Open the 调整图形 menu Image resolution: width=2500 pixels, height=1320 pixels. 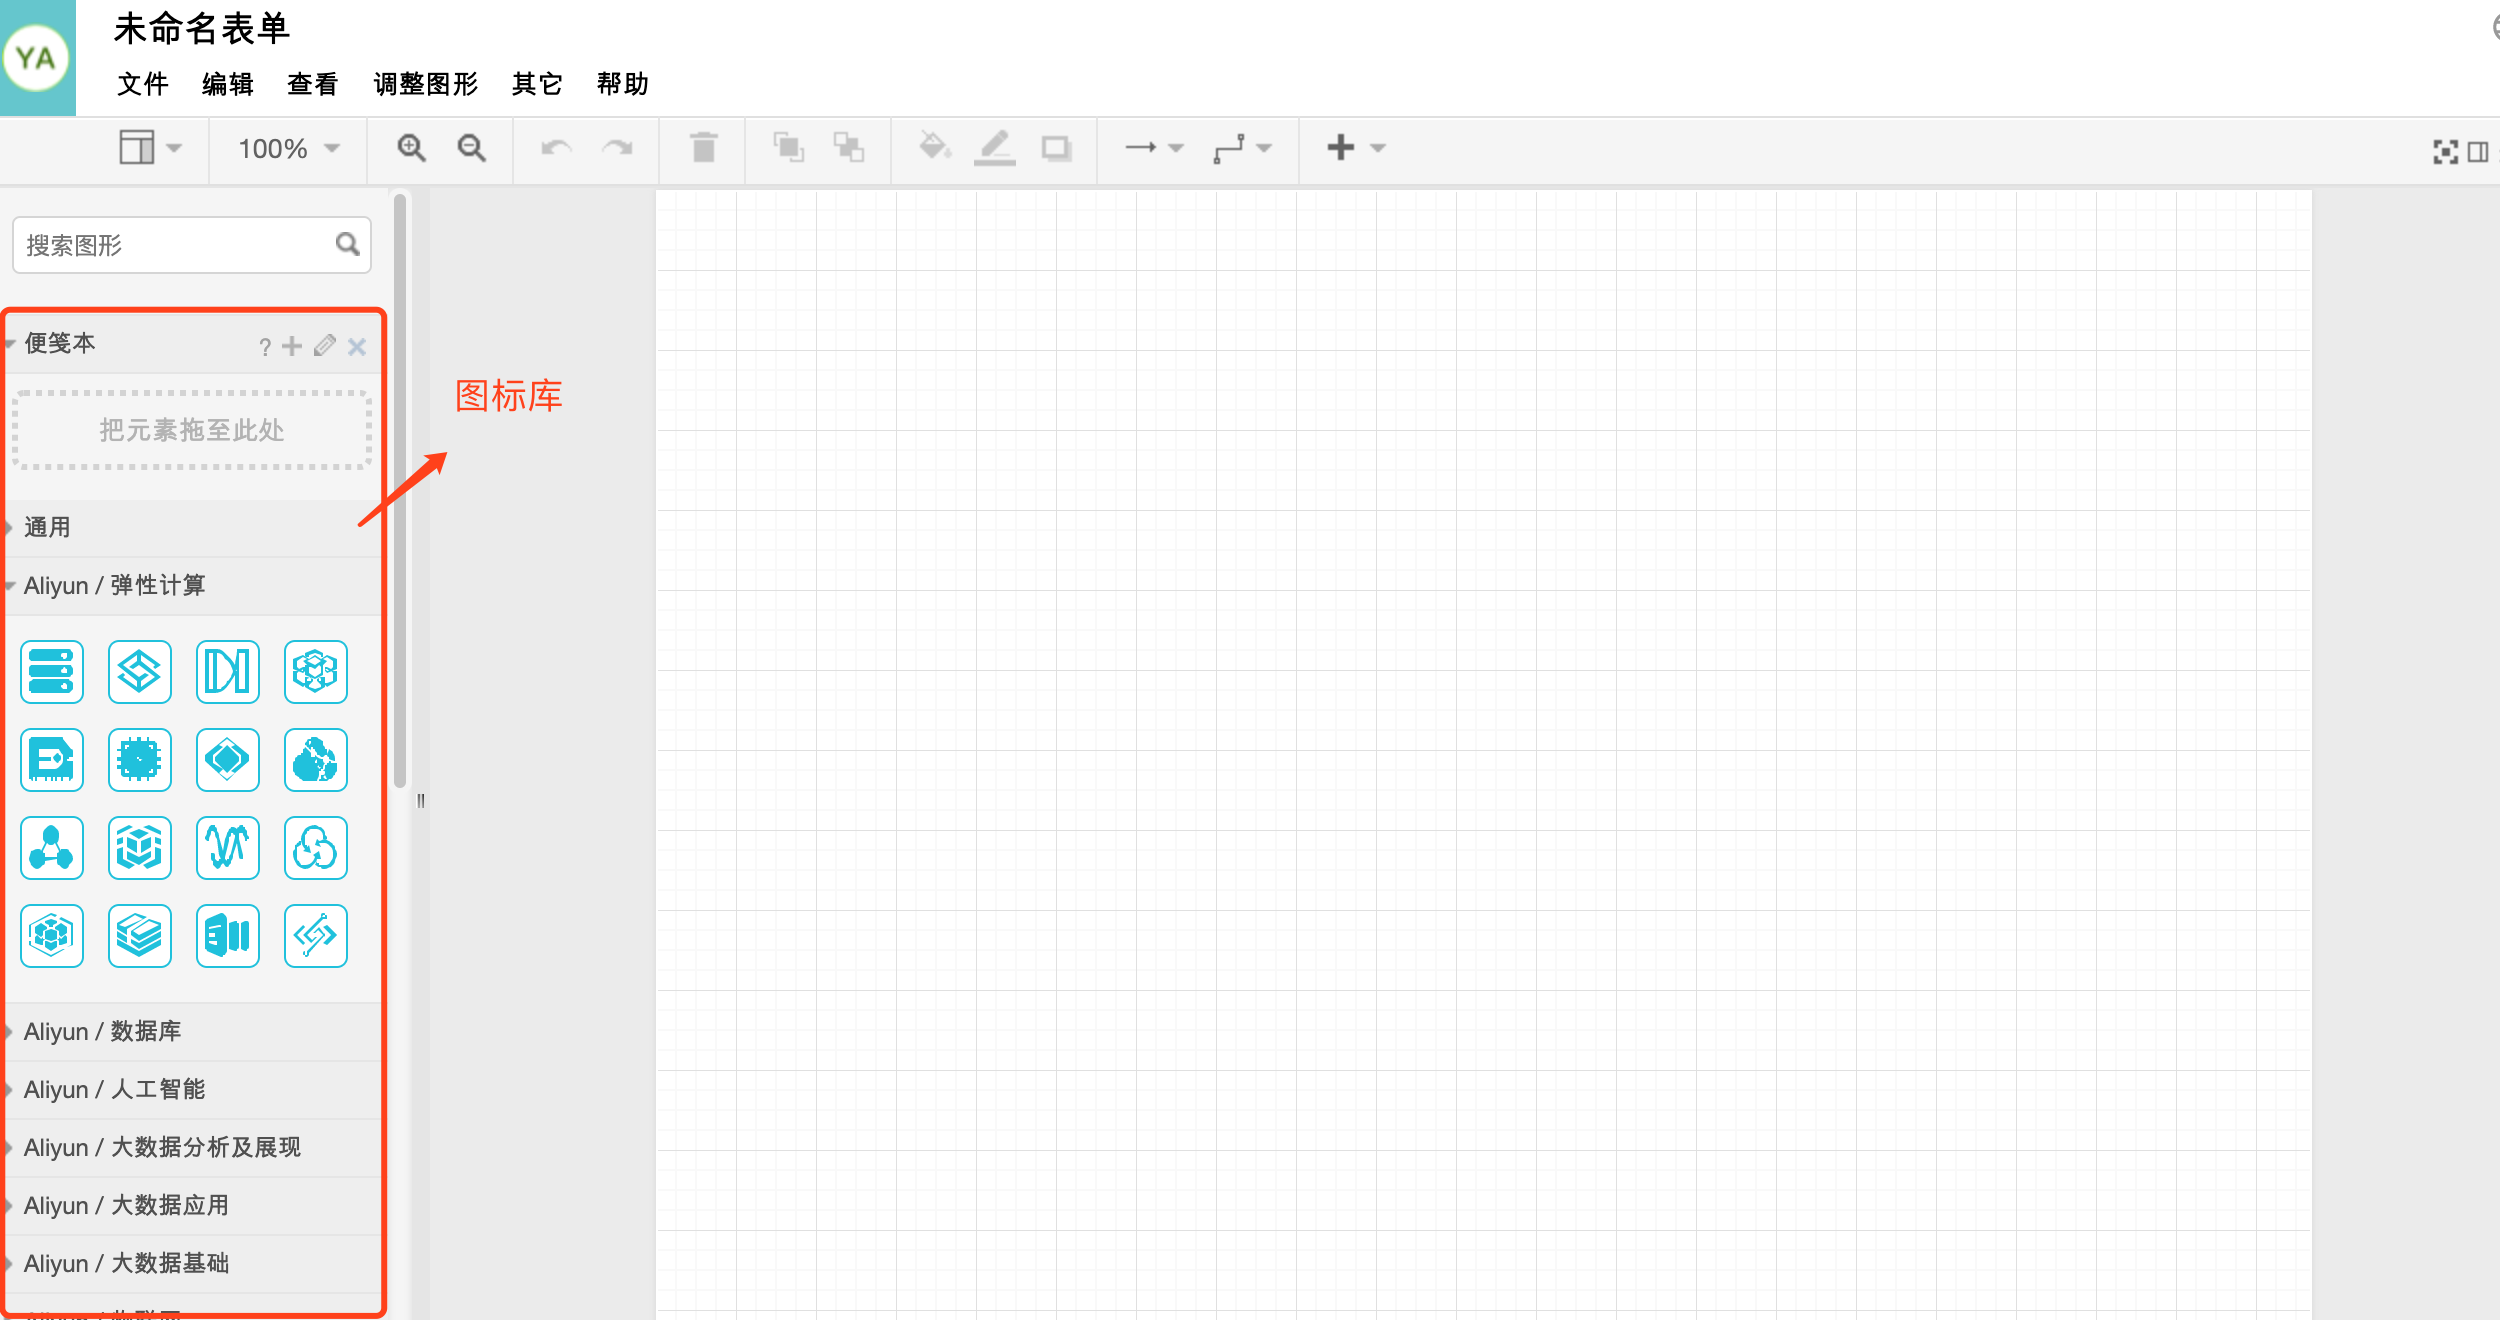tap(426, 84)
